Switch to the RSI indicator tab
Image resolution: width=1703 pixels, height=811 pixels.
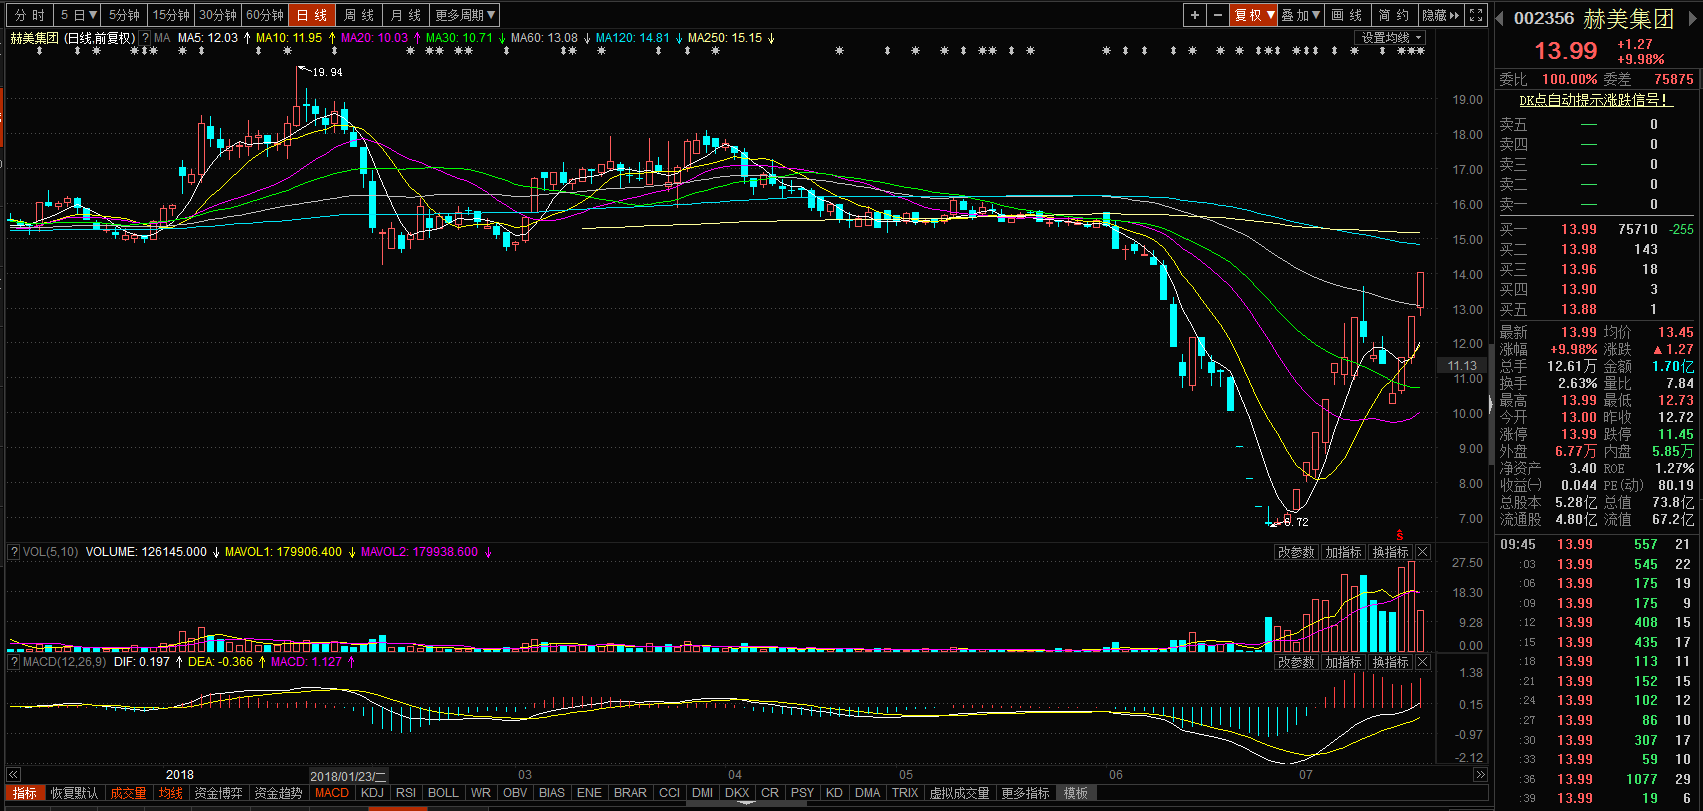coord(406,793)
